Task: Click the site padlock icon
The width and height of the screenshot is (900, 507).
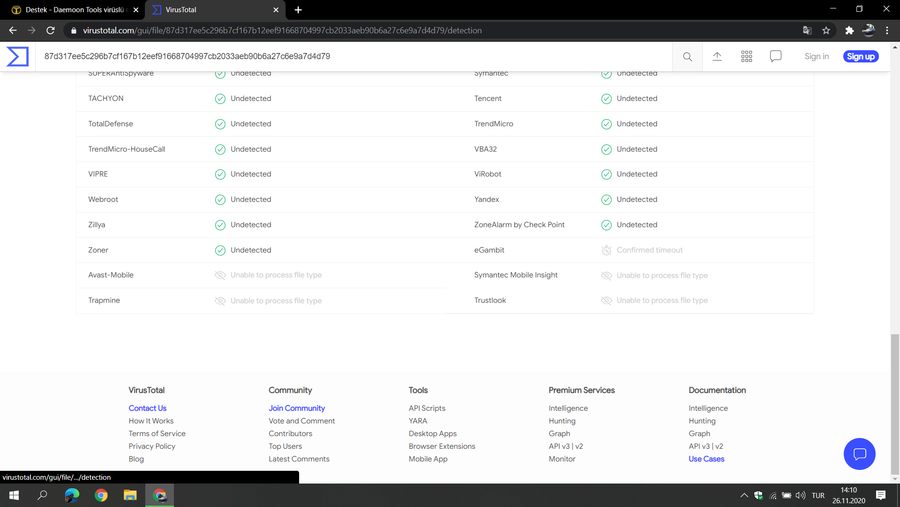Action: coord(73,30)
